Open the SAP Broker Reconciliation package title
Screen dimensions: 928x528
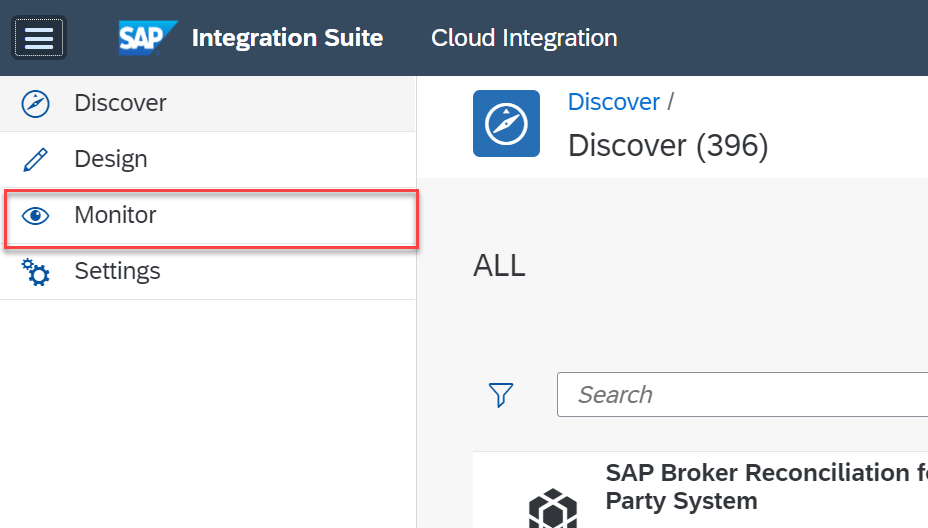pyautogui.click(x=765, y=485)
